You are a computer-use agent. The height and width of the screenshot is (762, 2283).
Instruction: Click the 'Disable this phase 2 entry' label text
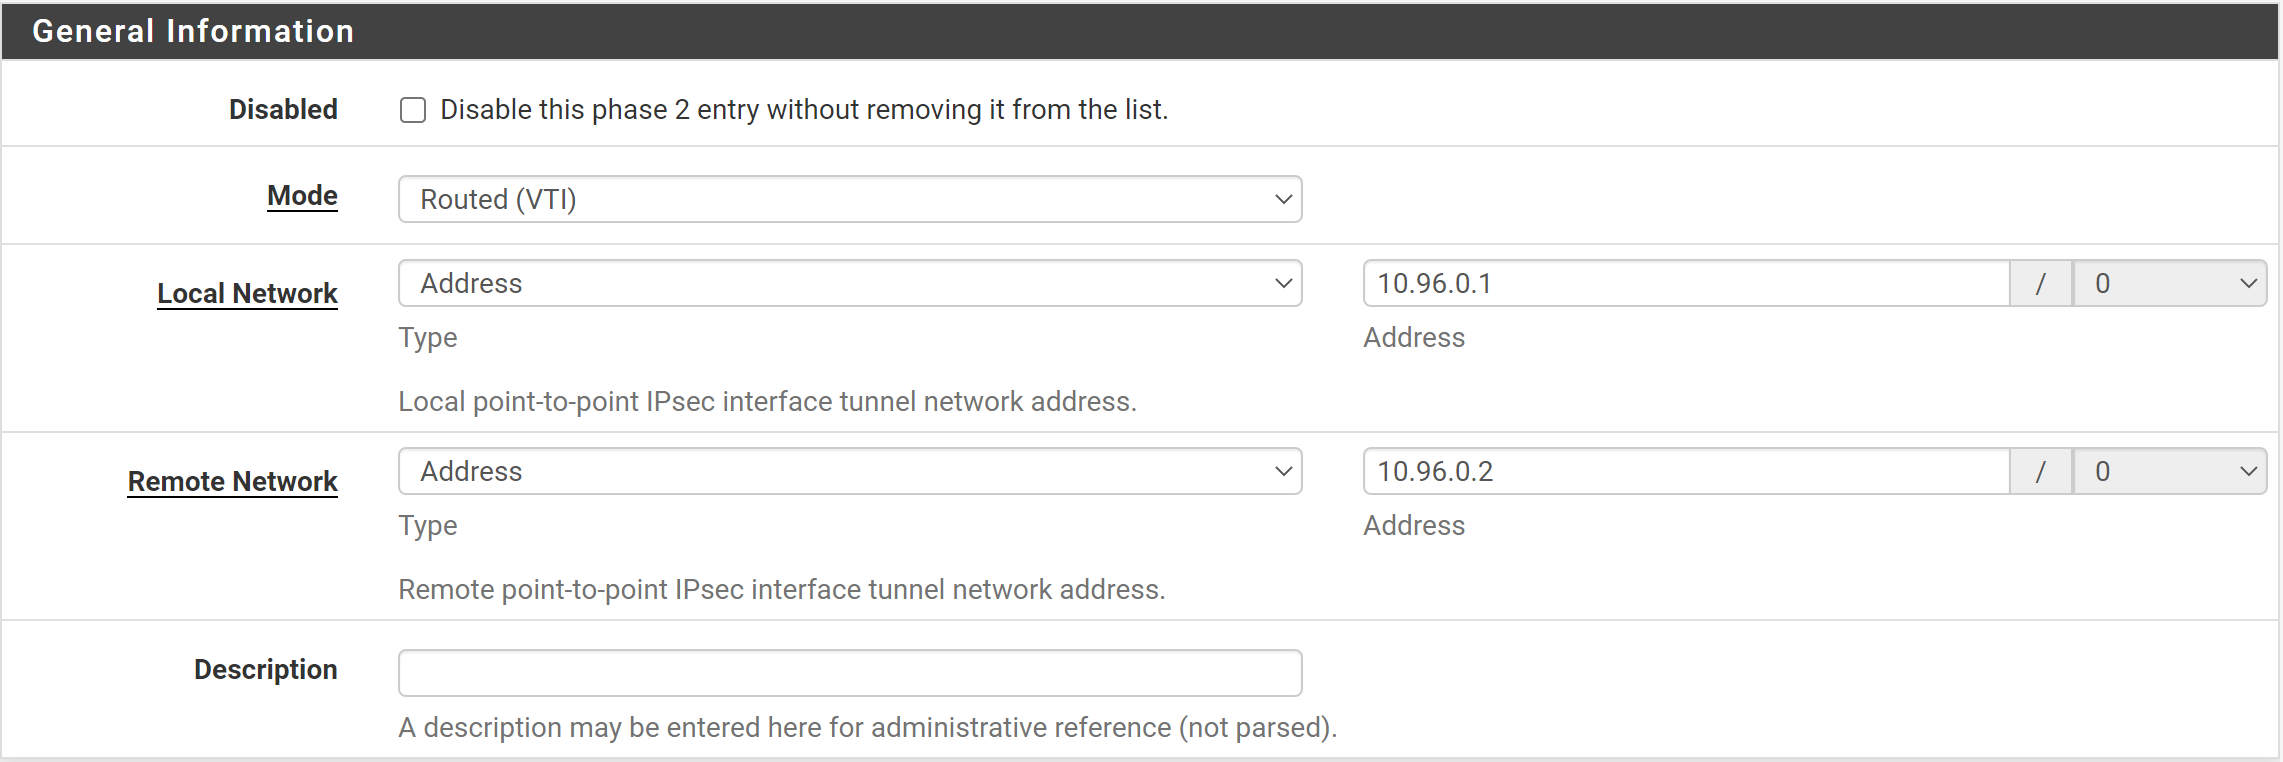803,110
